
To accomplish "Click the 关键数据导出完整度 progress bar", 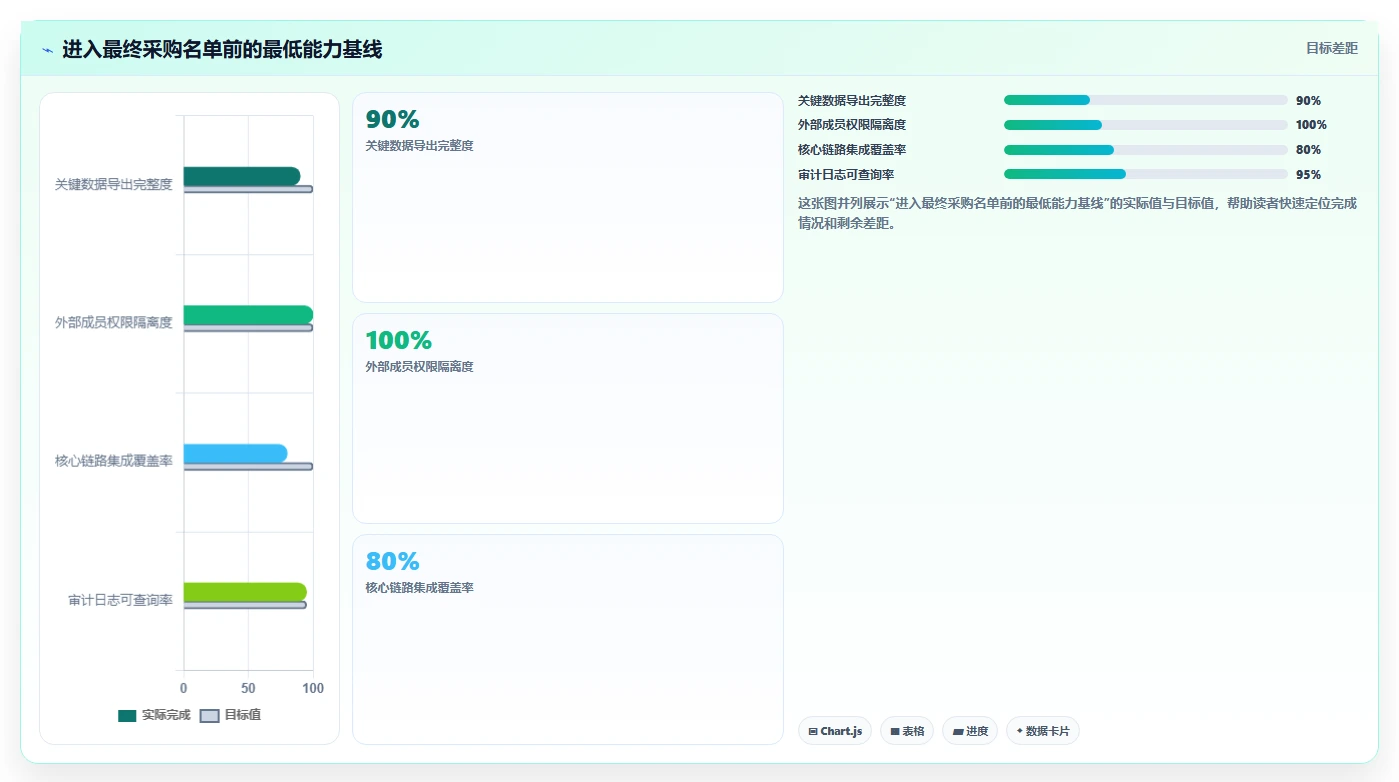I will [1146, 100].
